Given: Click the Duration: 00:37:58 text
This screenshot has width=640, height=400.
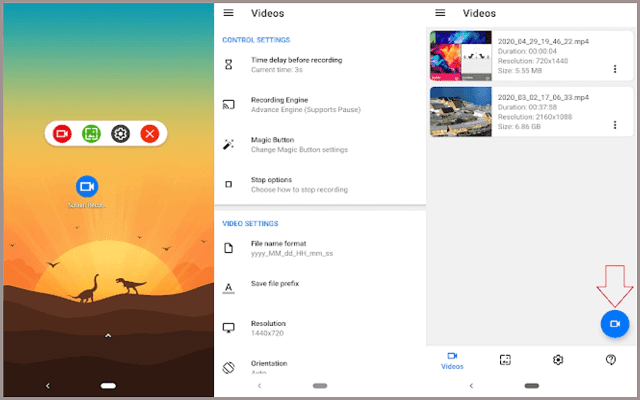Looking at the screenshot, I should (x=527, y=107).
